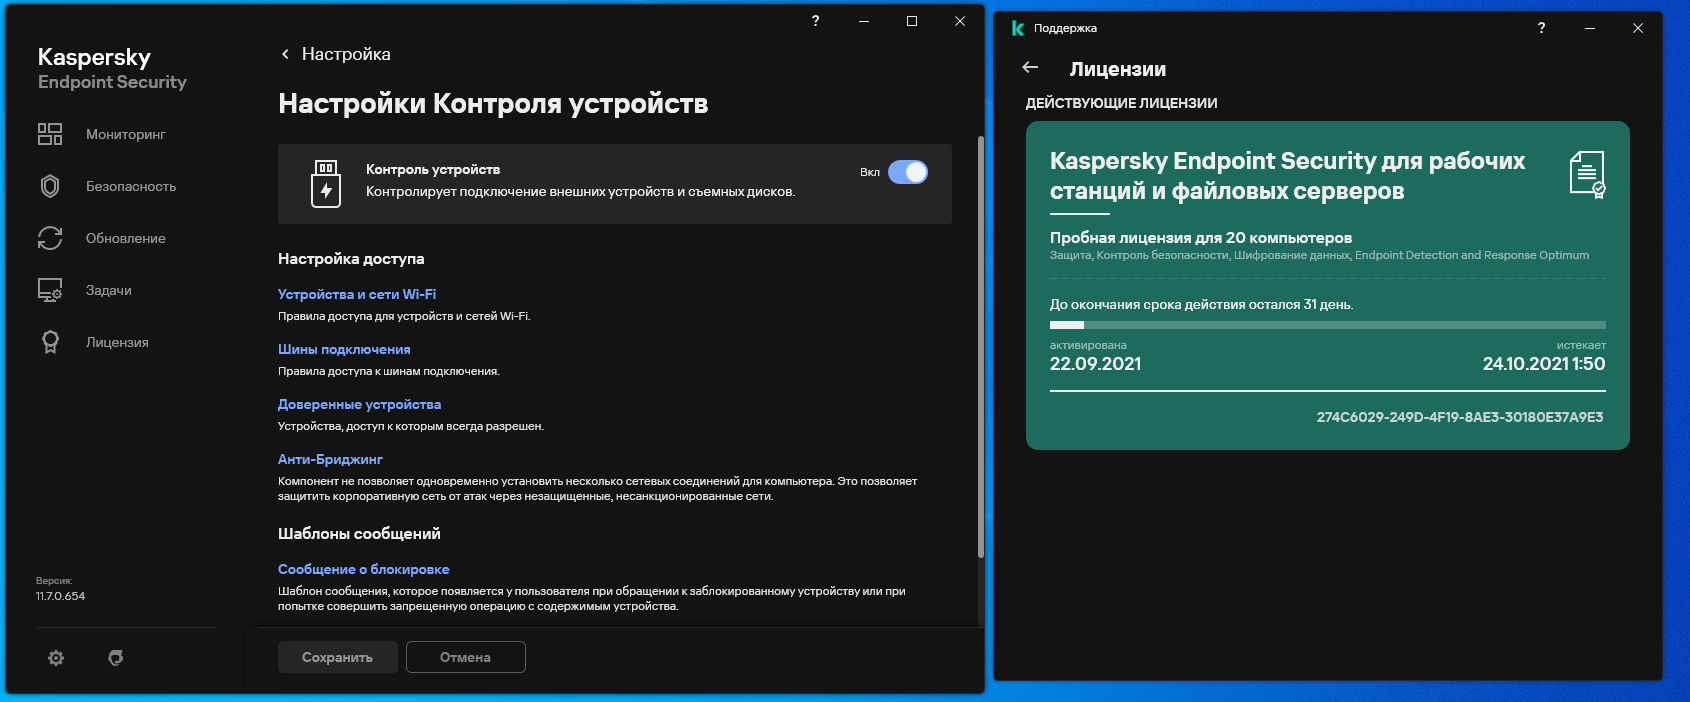Screen dimensions: 1690x702
Task: Minimize the Поддержка window
Action: tap(1589, 28)
